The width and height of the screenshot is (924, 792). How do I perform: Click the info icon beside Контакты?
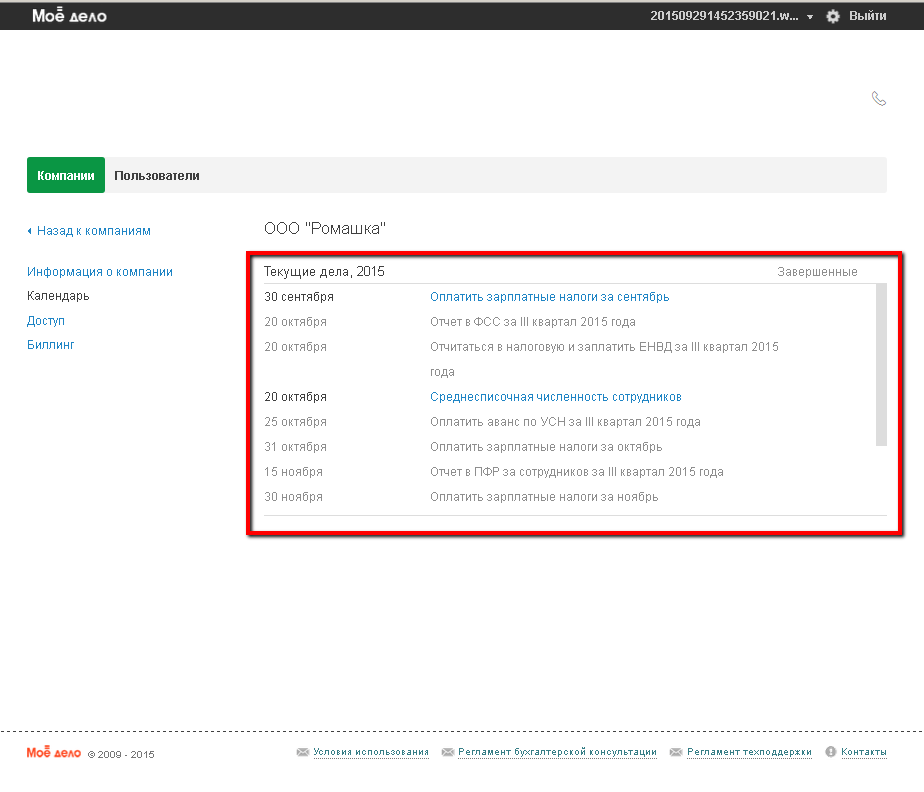(x=830, y=752)
